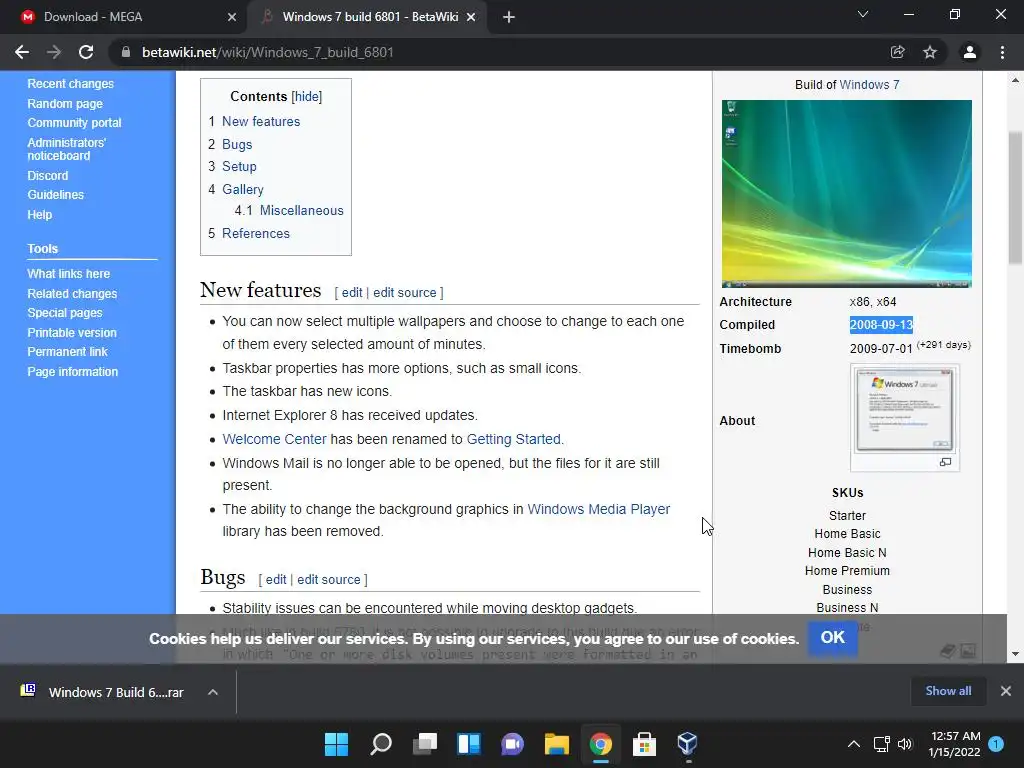Jump to New features in contents
The height and width of the screenshot is (768, 1024).
click(x=261, y=121)
